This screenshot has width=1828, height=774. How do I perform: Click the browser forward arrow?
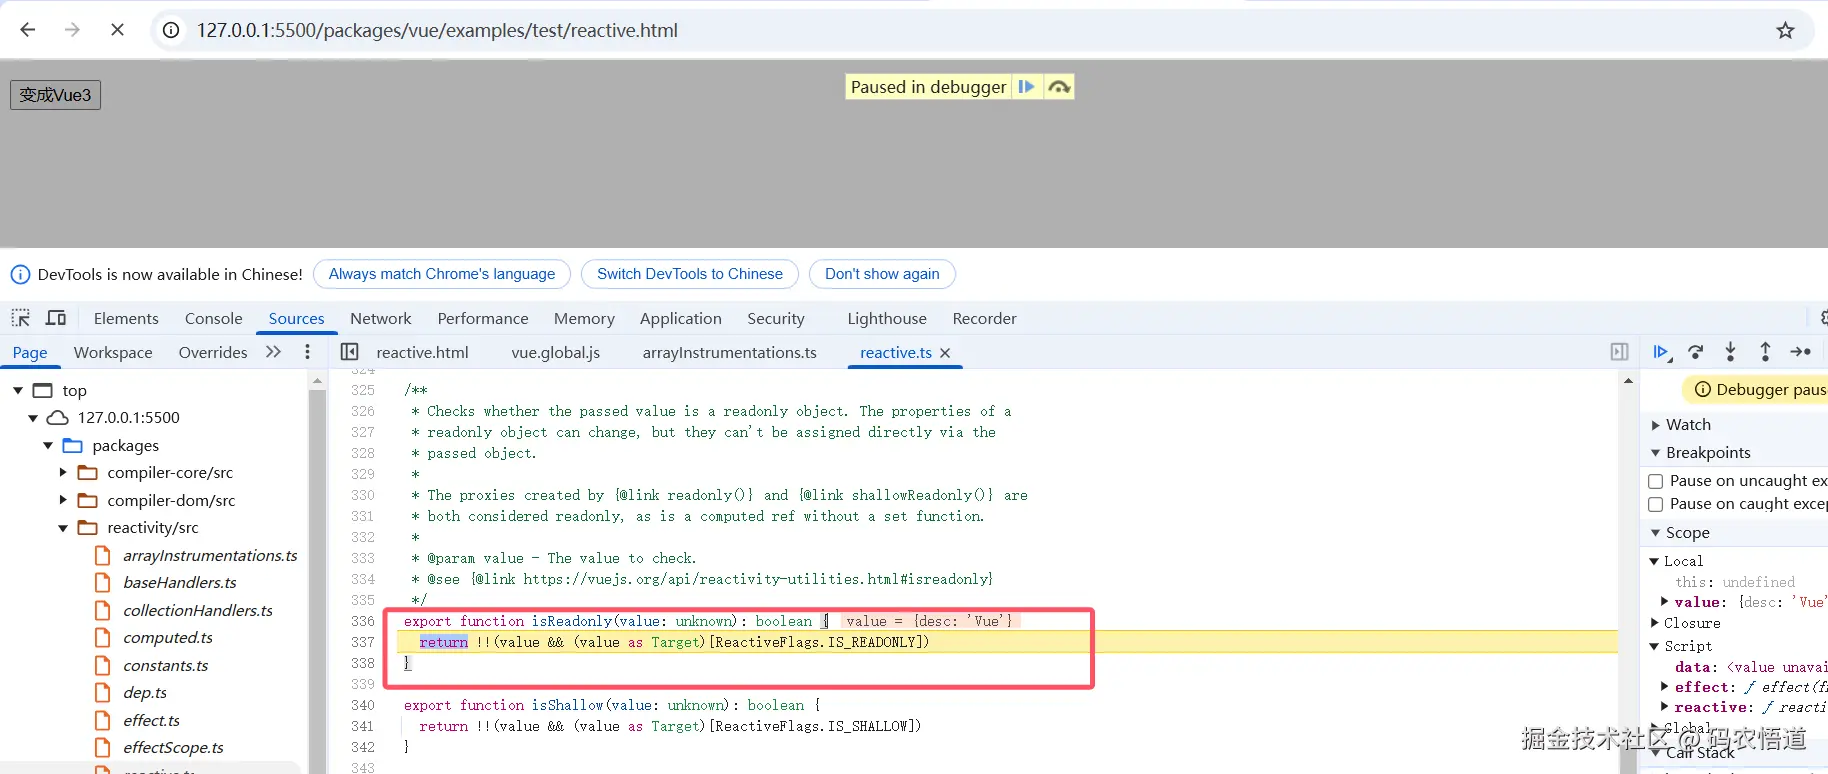tap(72, 30)
